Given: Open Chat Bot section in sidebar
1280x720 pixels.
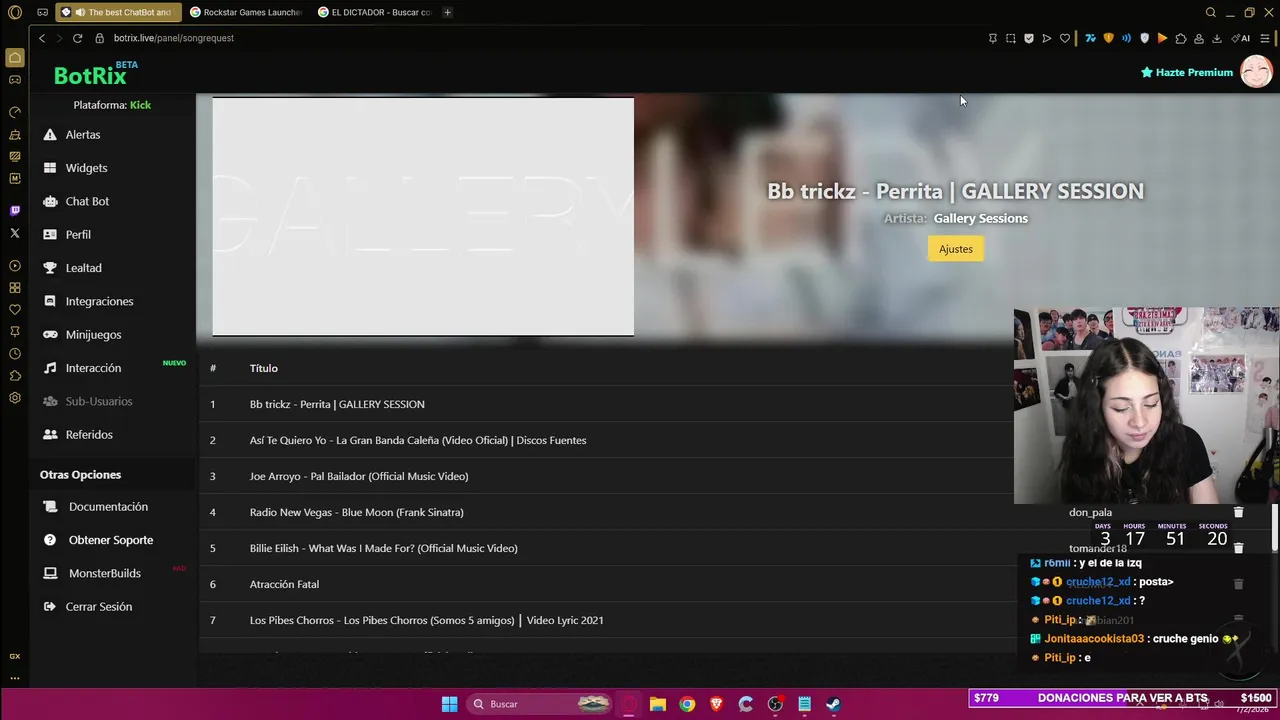Looking at the screenshot, I should (87, 201).
